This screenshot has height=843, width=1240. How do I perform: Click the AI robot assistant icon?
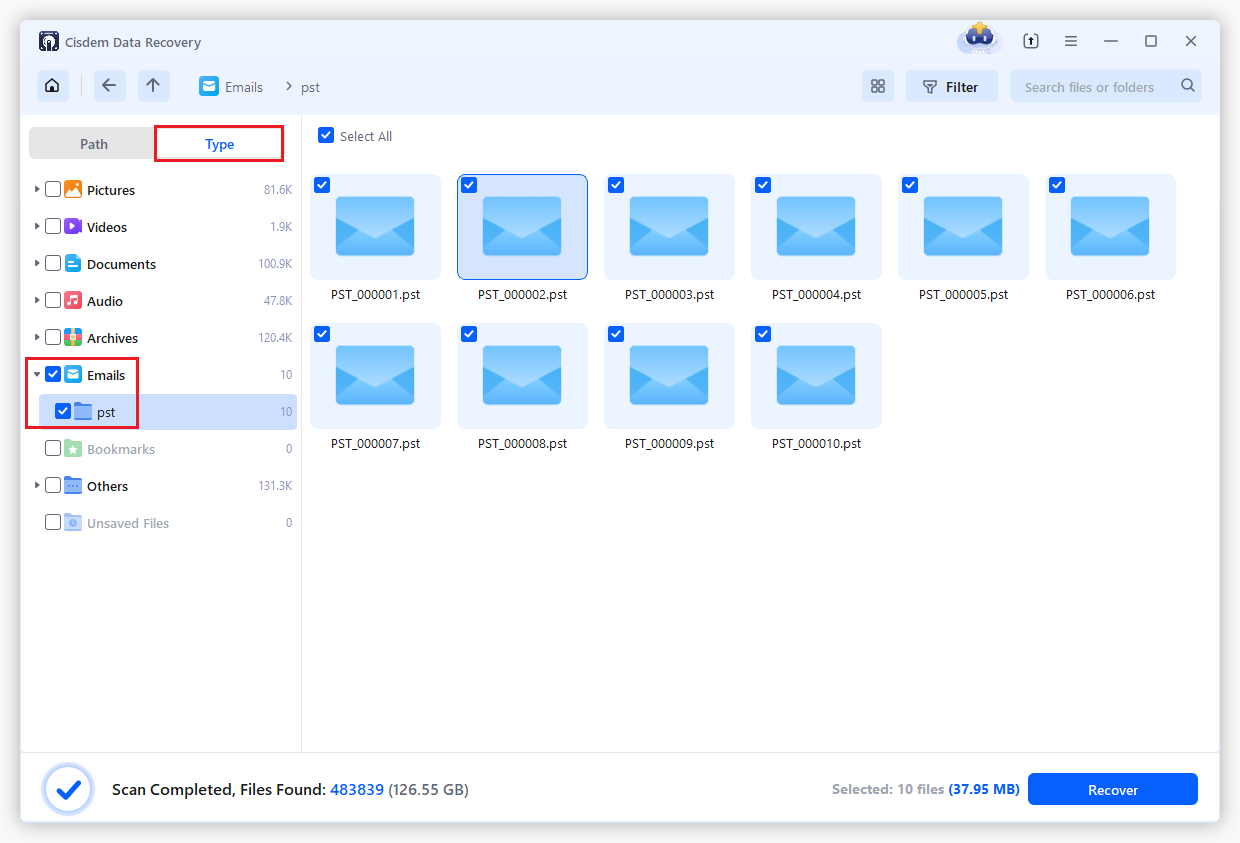click(x=979, y=40)
